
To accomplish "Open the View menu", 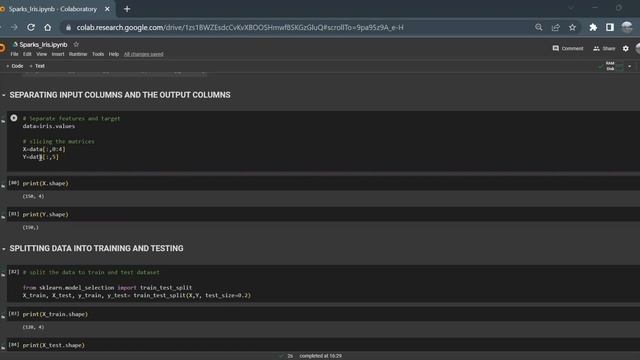I will point(42,54).
